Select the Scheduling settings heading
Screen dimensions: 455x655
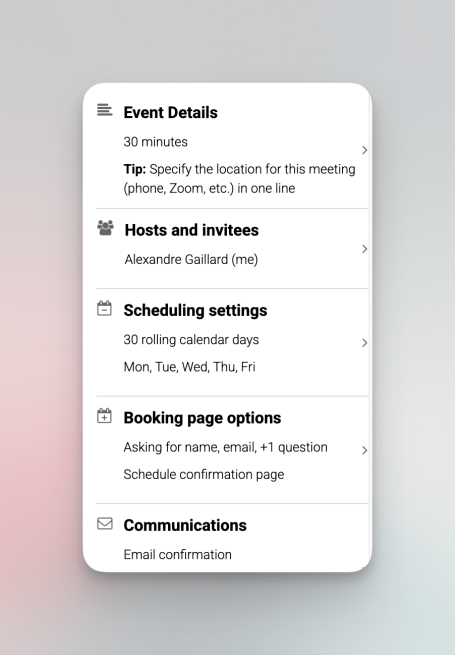pyautogui.click(x=195, y=311)
